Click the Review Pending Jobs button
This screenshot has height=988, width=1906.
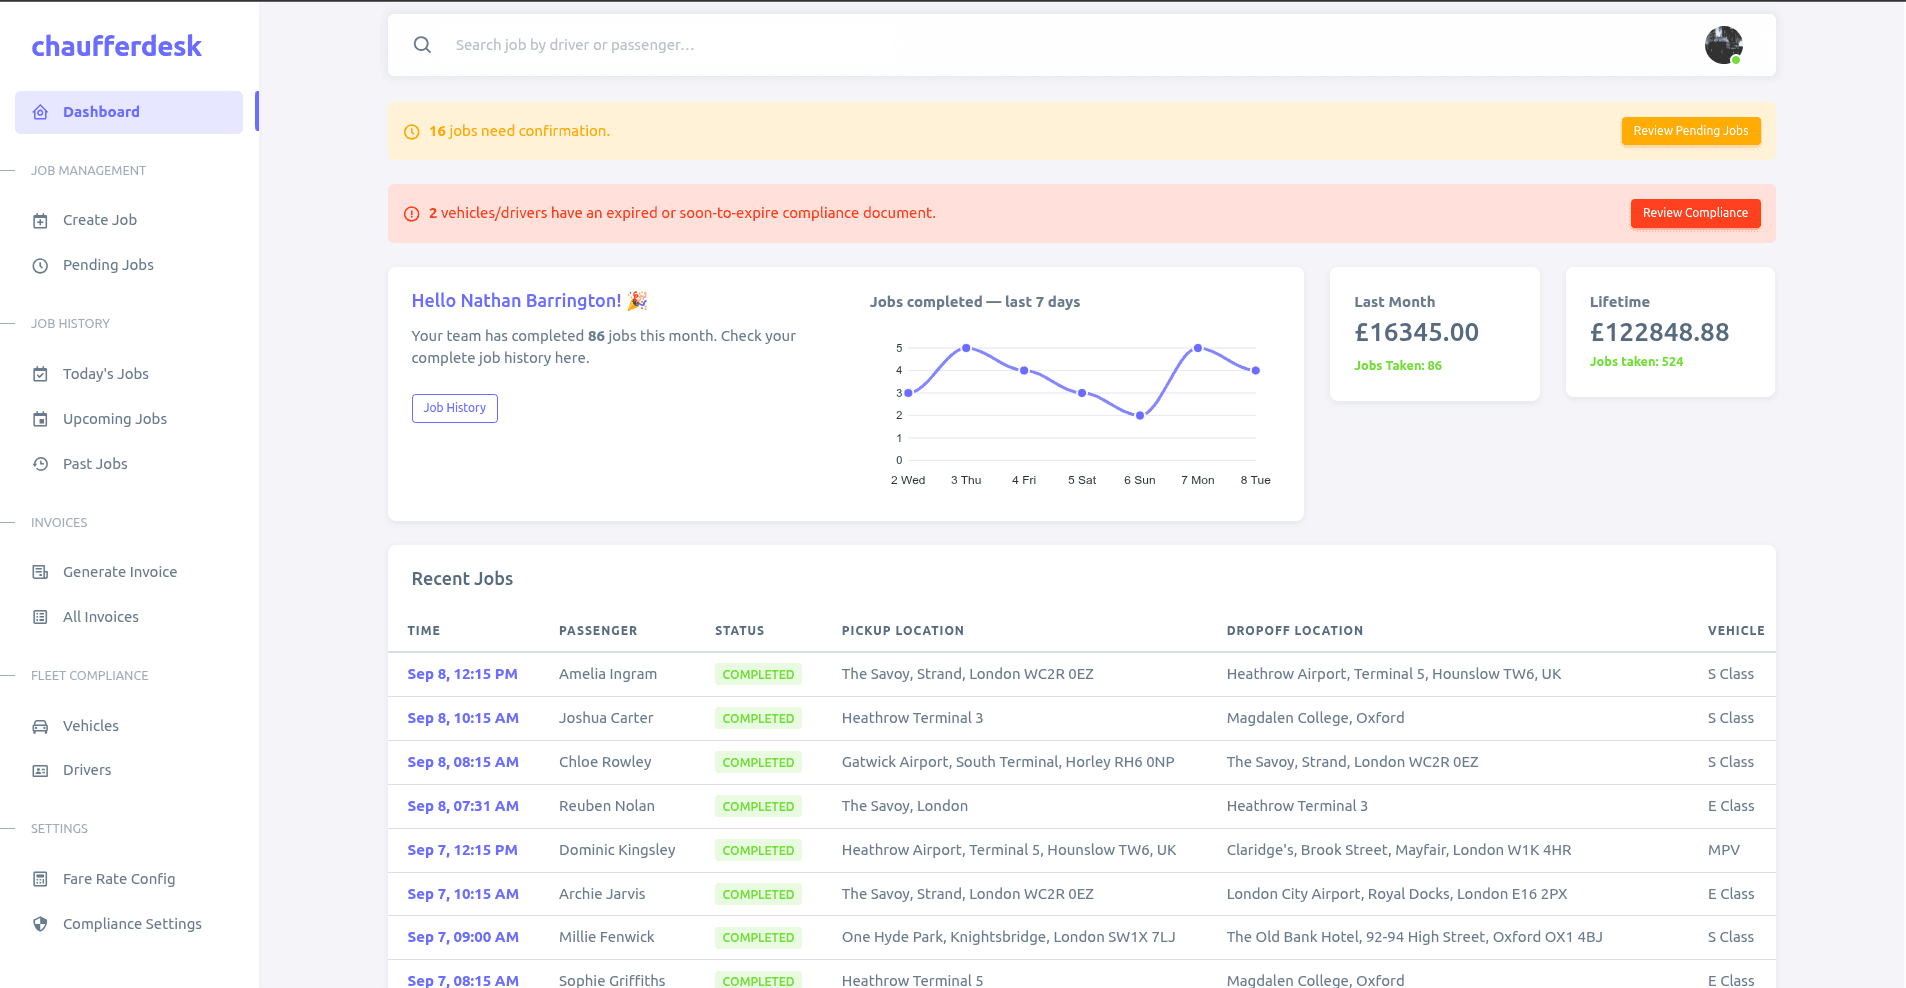(1691, 131)
